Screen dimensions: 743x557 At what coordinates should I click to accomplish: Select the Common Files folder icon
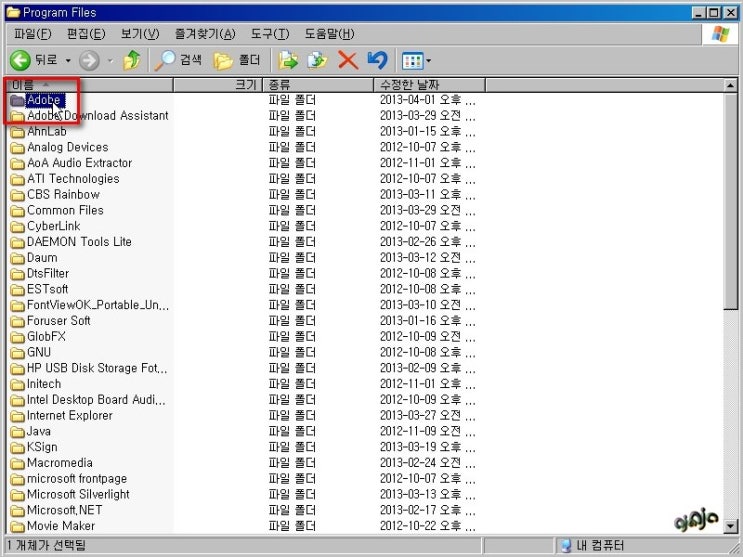(x=18, y=210)
